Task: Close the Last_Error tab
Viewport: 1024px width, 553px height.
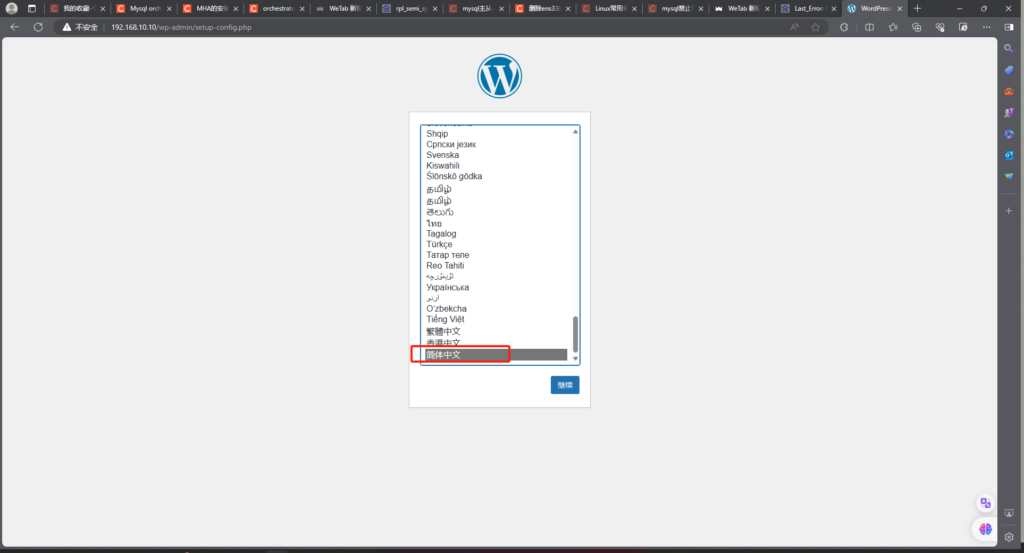Action: 833,8
